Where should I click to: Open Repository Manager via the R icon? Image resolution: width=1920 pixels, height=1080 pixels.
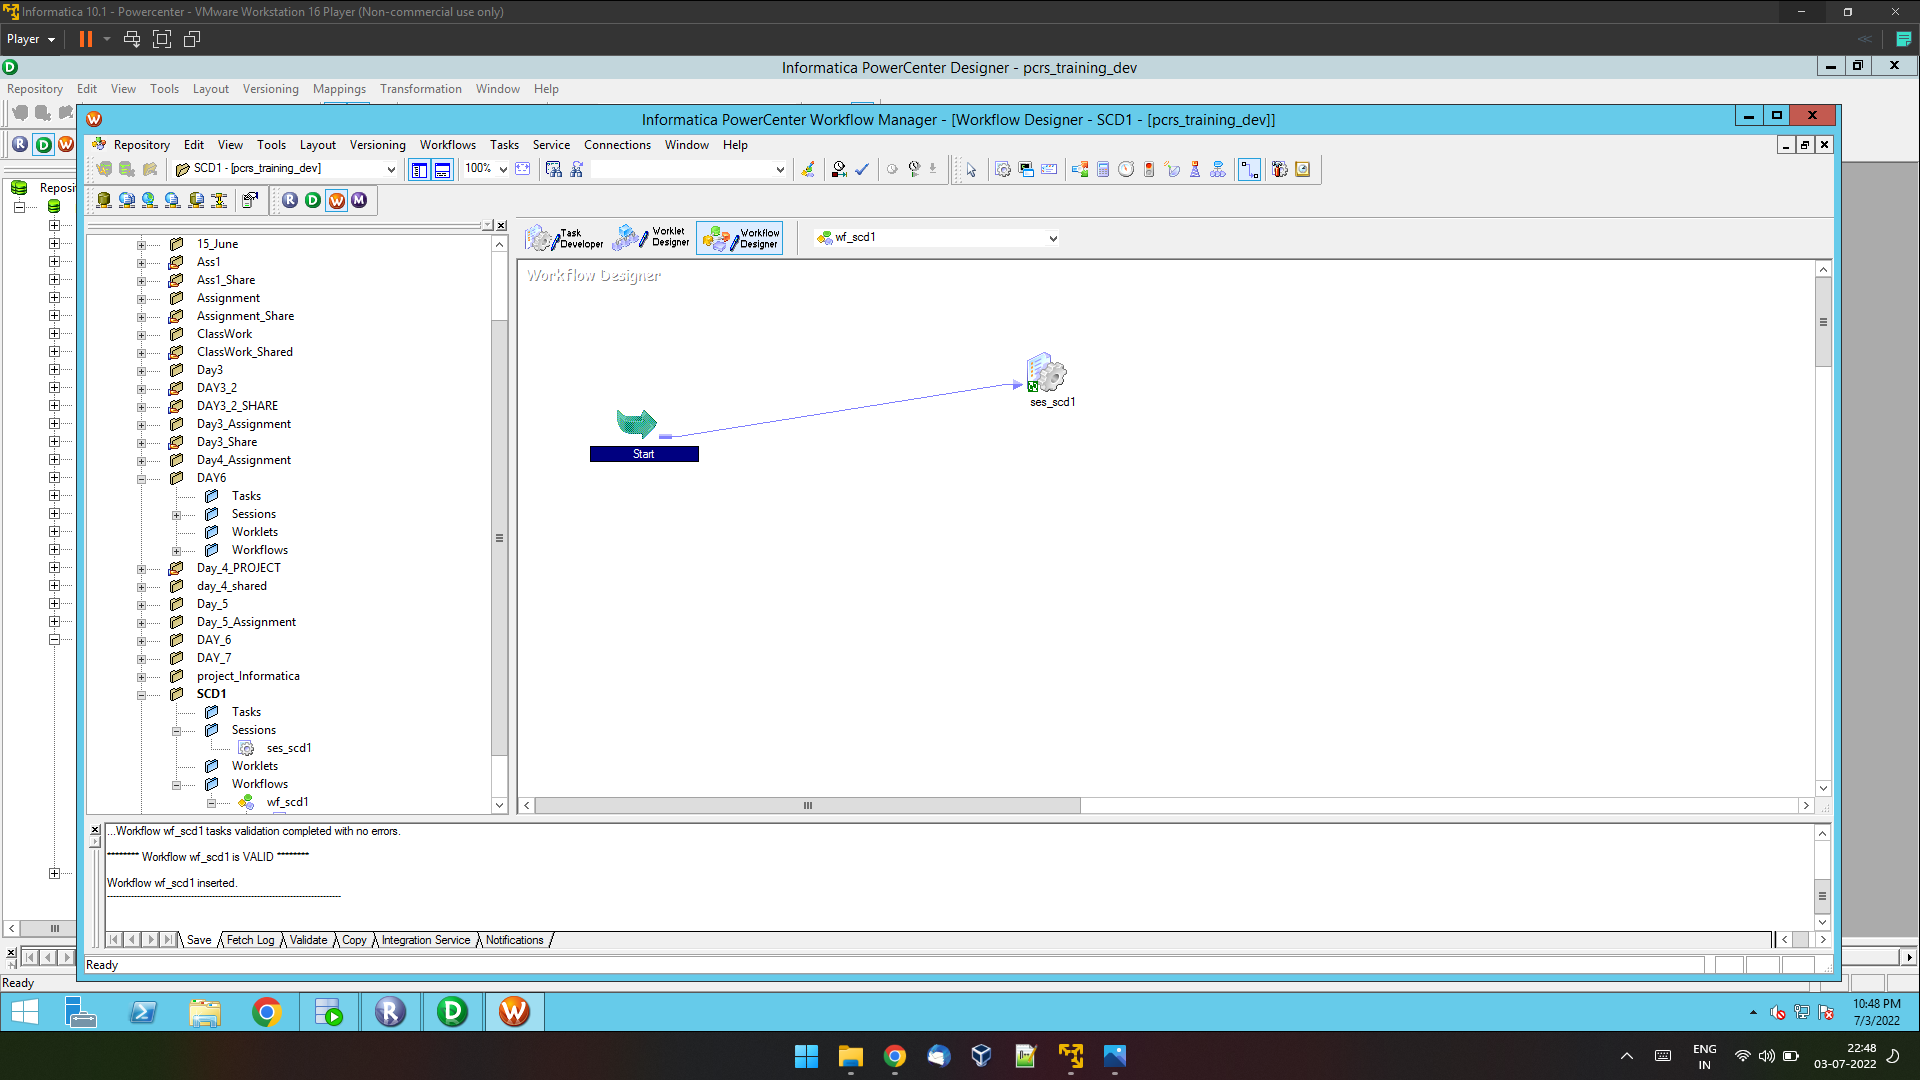pos(289,200)
